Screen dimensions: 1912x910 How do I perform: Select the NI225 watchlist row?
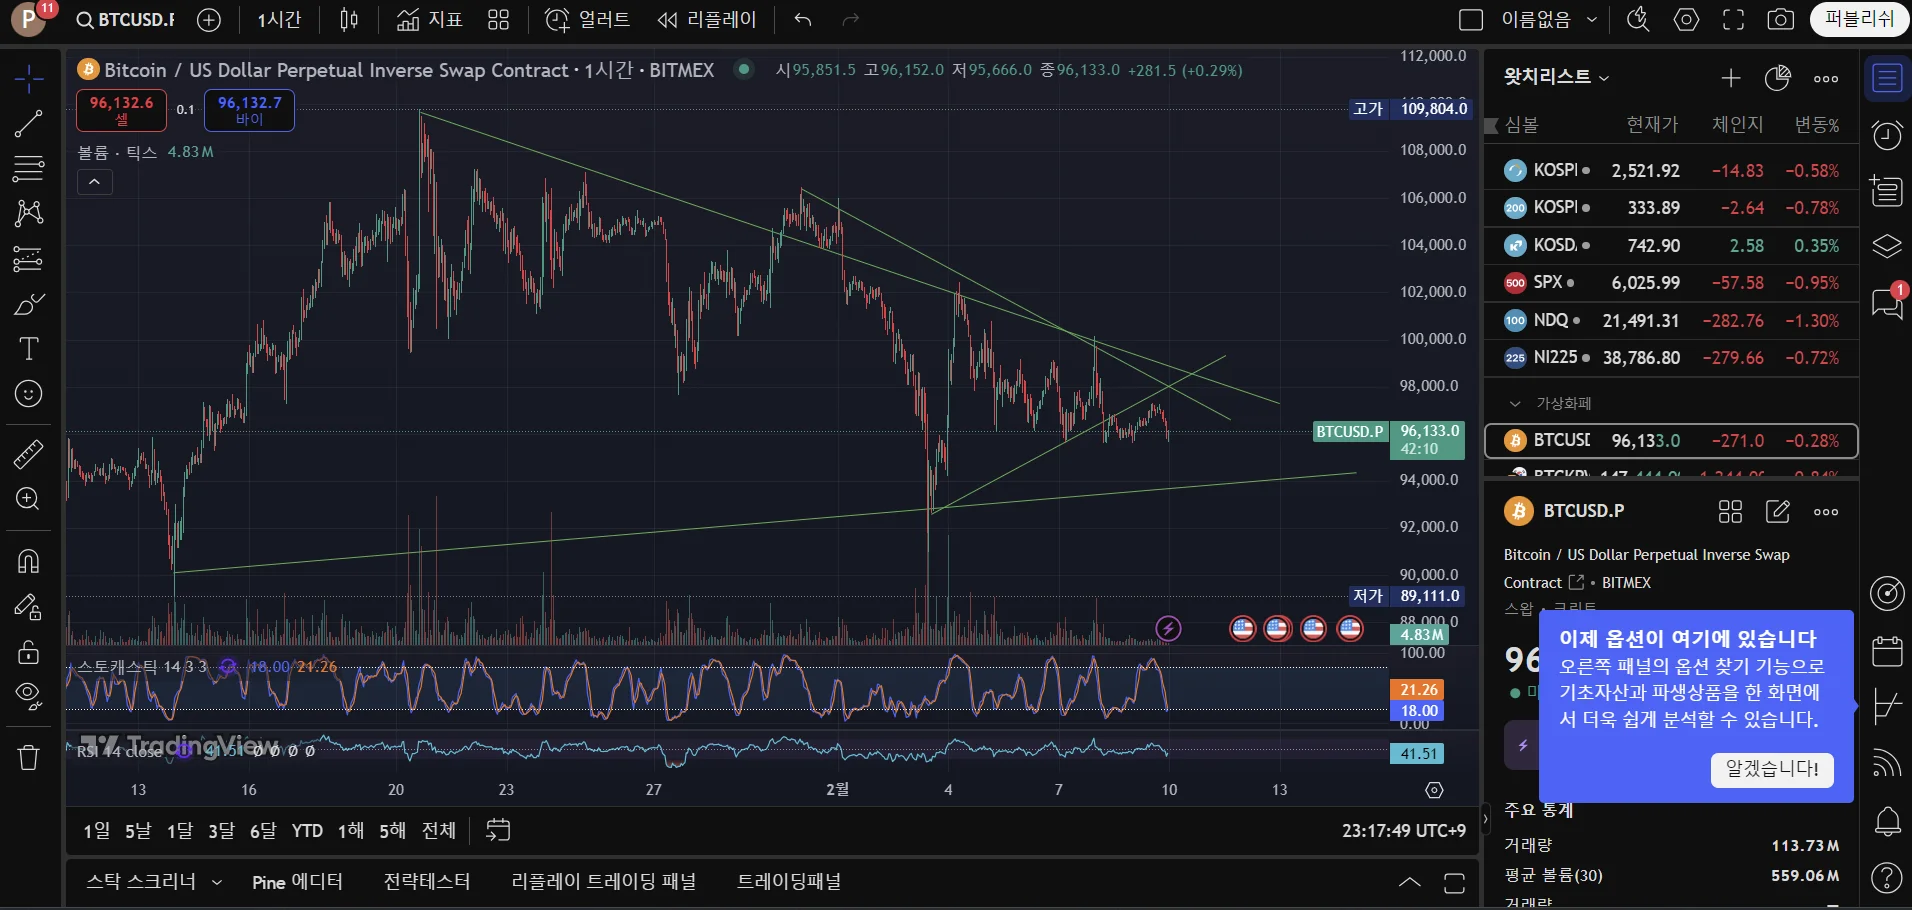pyautogui.click(x=1671, y=358)
